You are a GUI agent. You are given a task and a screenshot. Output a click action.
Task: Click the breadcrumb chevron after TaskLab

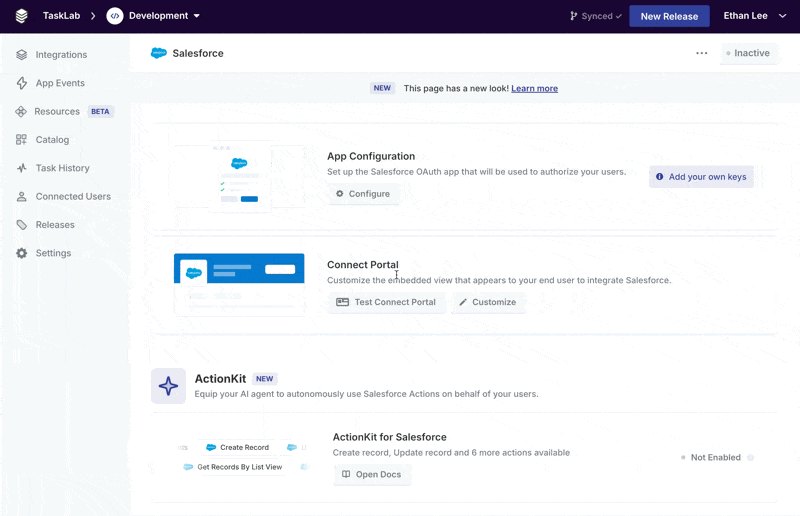(93, 16)
